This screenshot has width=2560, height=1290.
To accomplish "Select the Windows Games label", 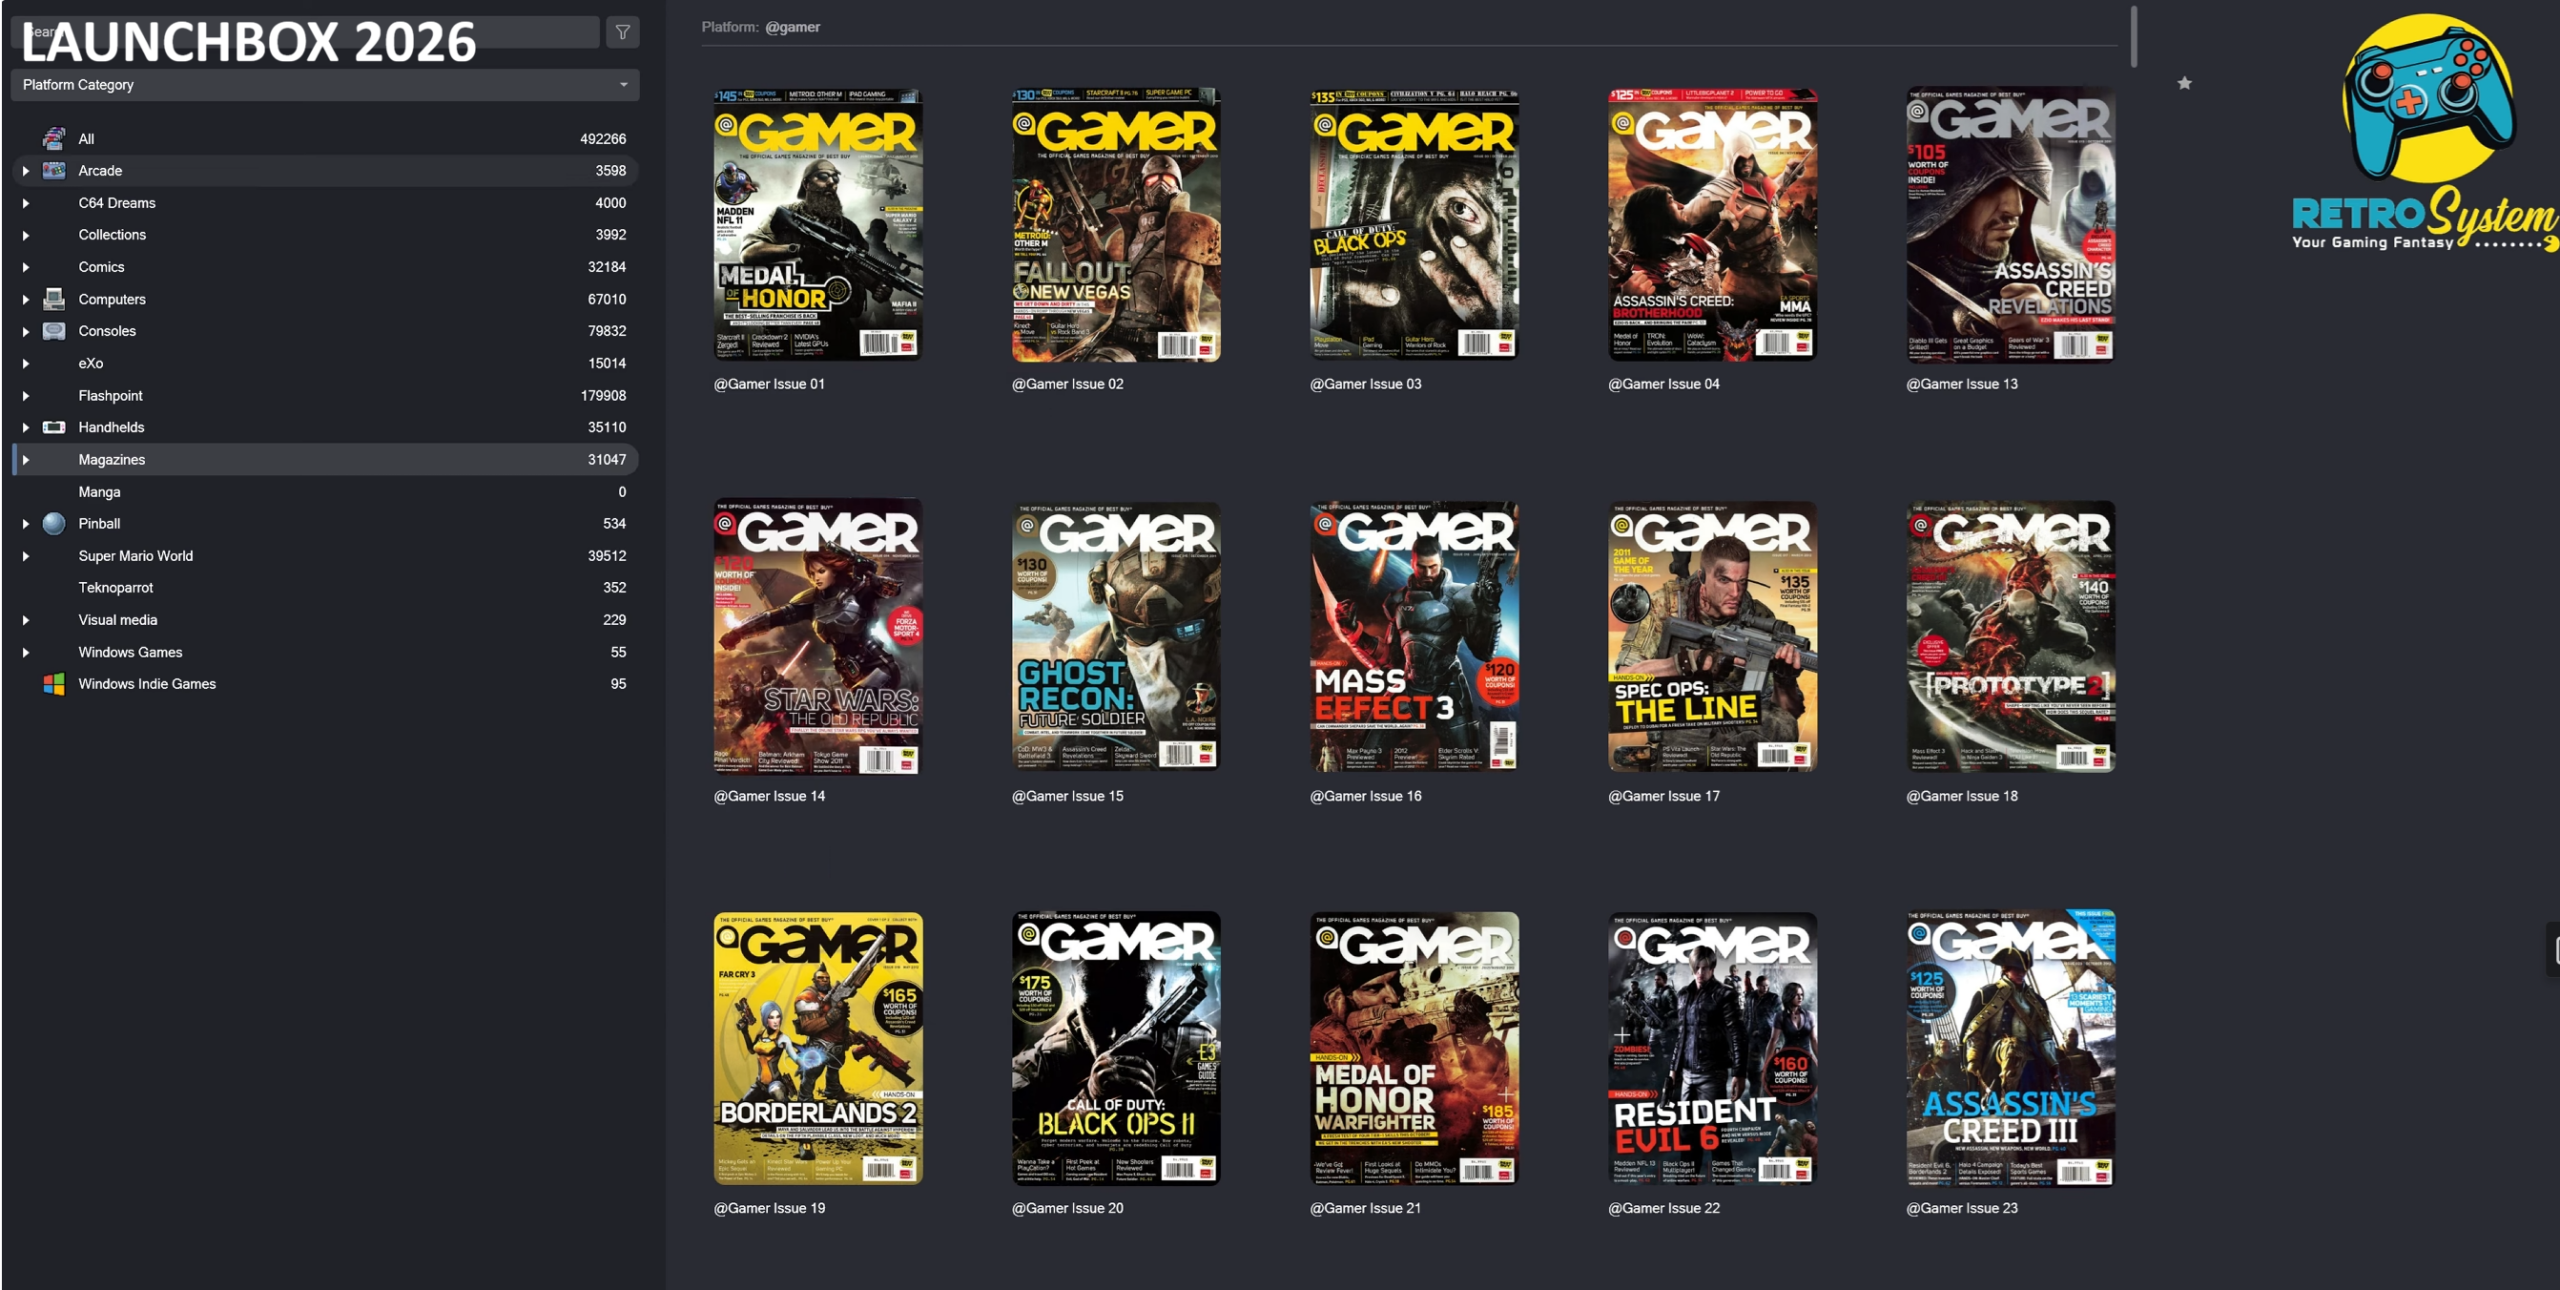I will (x=130, y=652).
